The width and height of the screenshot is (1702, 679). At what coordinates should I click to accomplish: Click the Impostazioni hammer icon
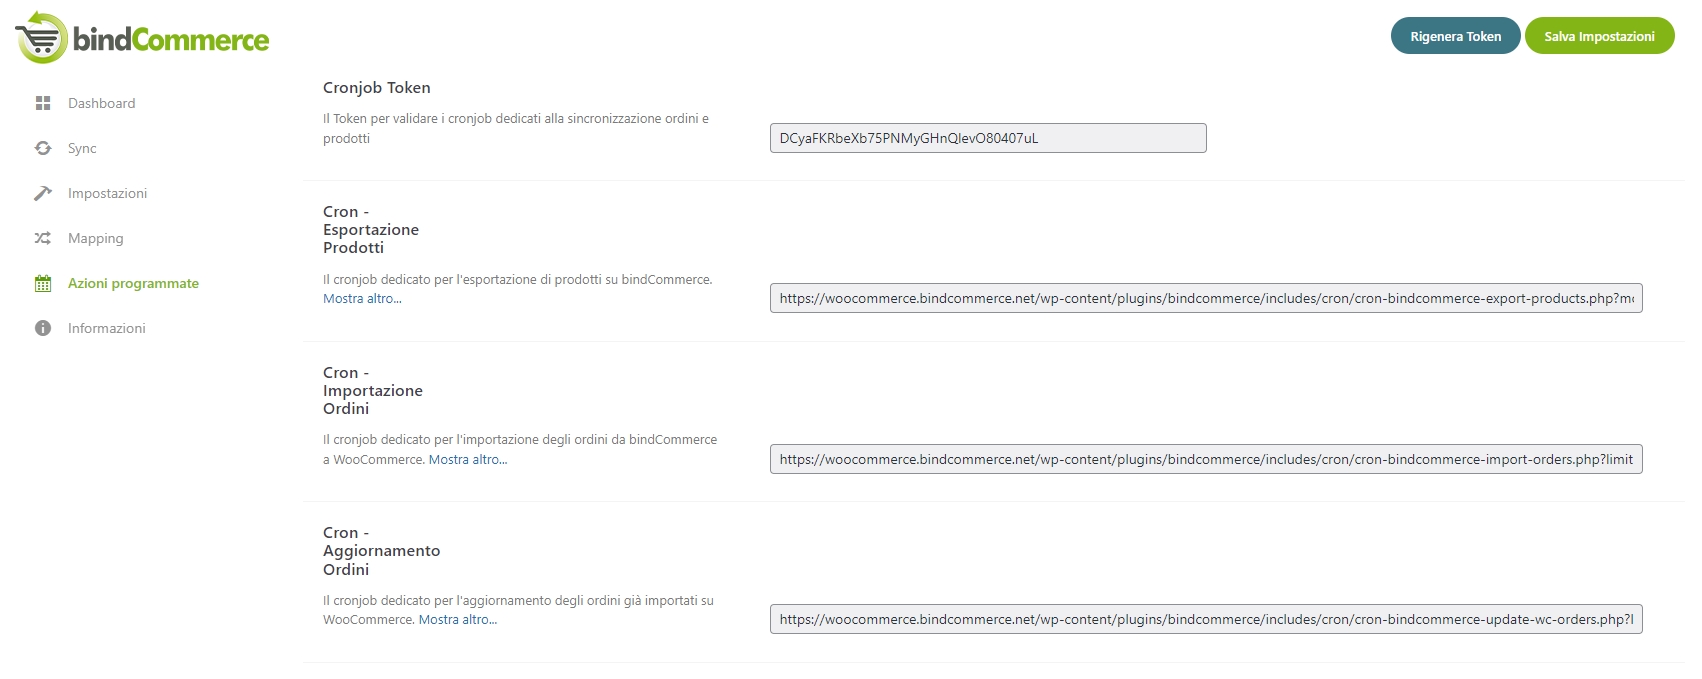[x=43, y=193]
